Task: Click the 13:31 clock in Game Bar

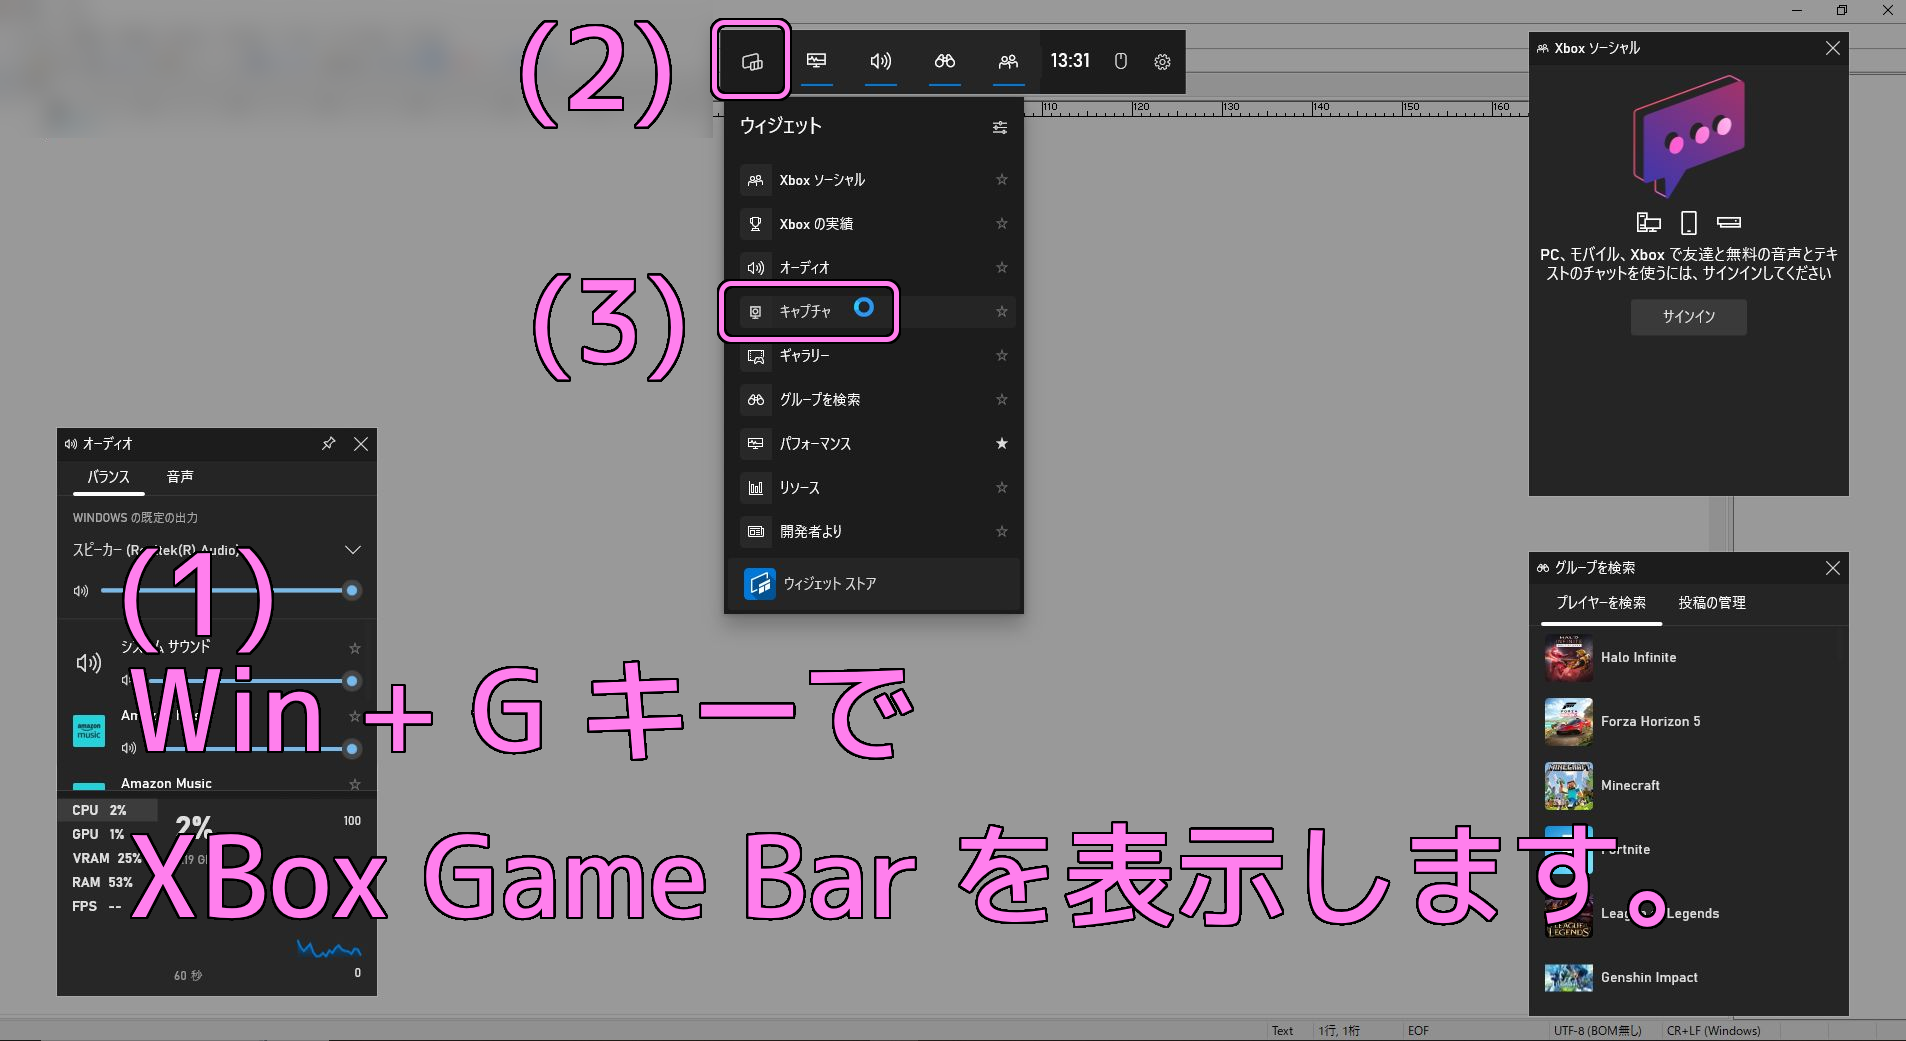Action: (x=1070, y=61)
